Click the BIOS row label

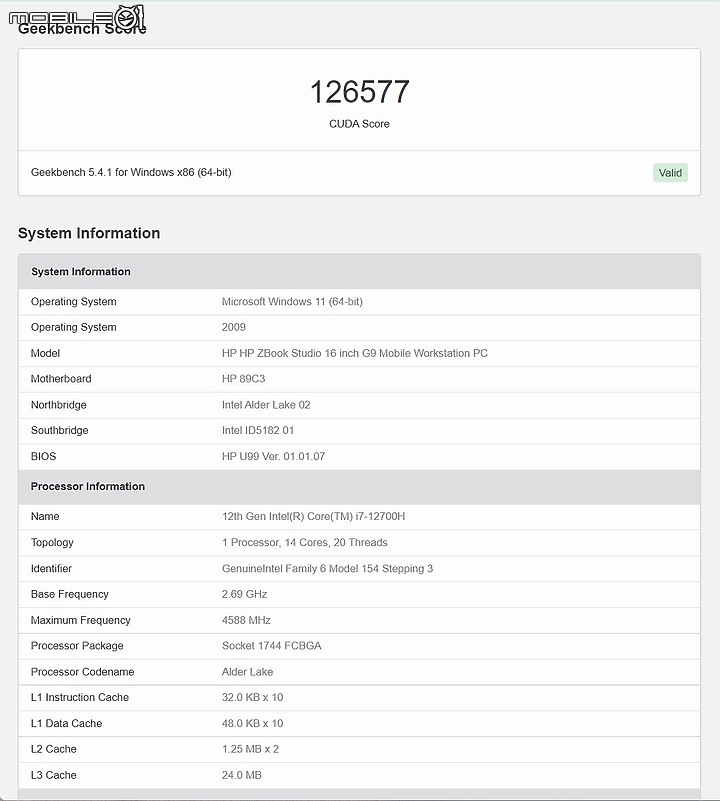tap(43, 456)
